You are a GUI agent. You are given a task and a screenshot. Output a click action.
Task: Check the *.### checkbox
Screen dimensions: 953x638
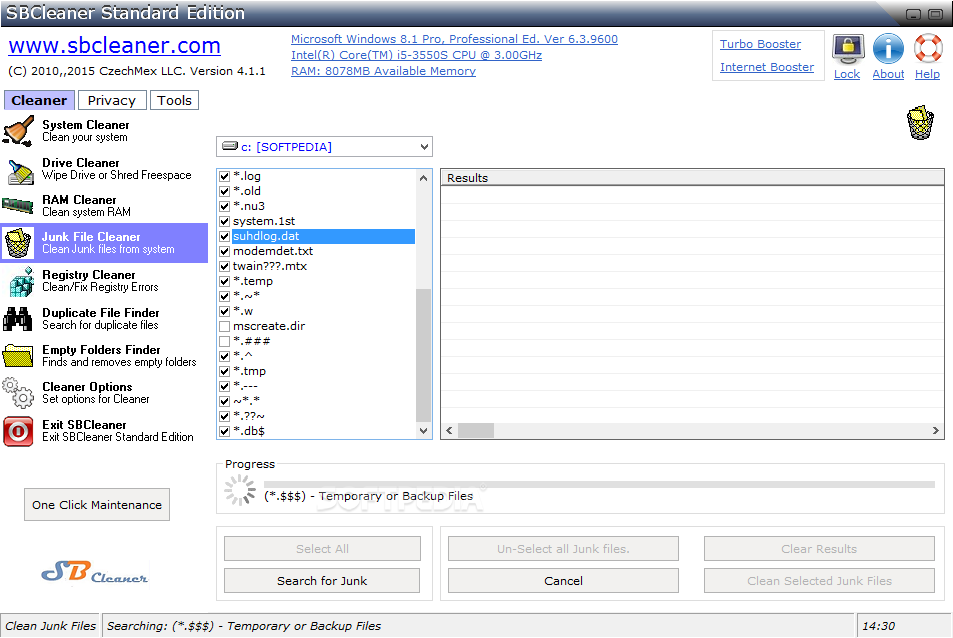224,341
